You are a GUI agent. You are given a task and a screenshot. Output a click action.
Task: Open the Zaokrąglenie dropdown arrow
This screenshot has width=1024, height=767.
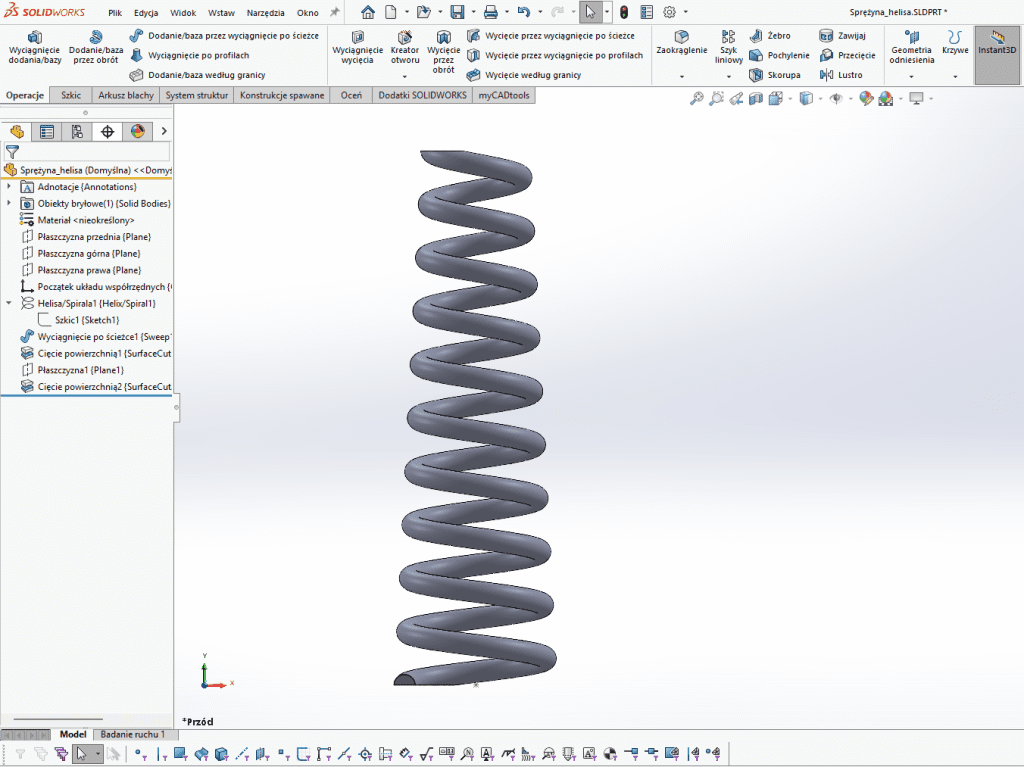(x=682, y=76)
